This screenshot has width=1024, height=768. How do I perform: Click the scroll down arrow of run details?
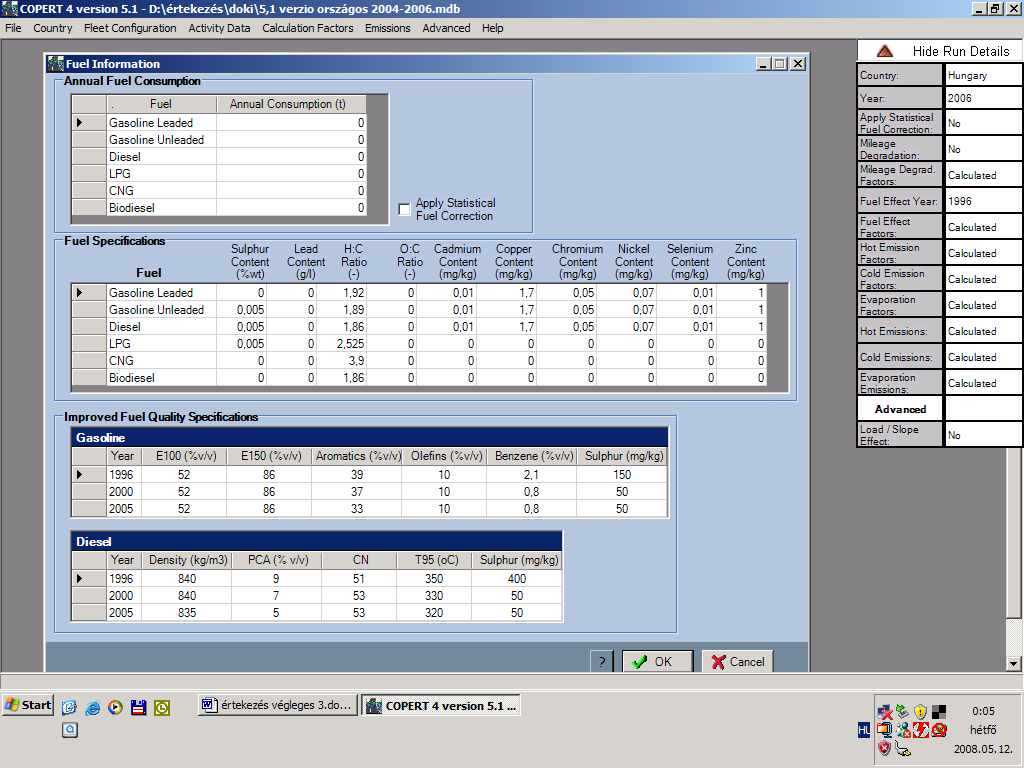1014,663
